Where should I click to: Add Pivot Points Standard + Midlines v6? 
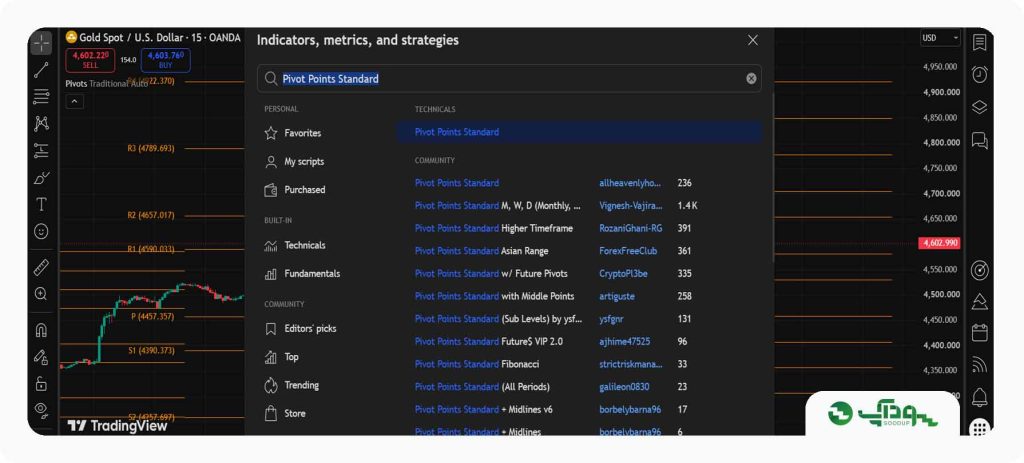[579, 409]
